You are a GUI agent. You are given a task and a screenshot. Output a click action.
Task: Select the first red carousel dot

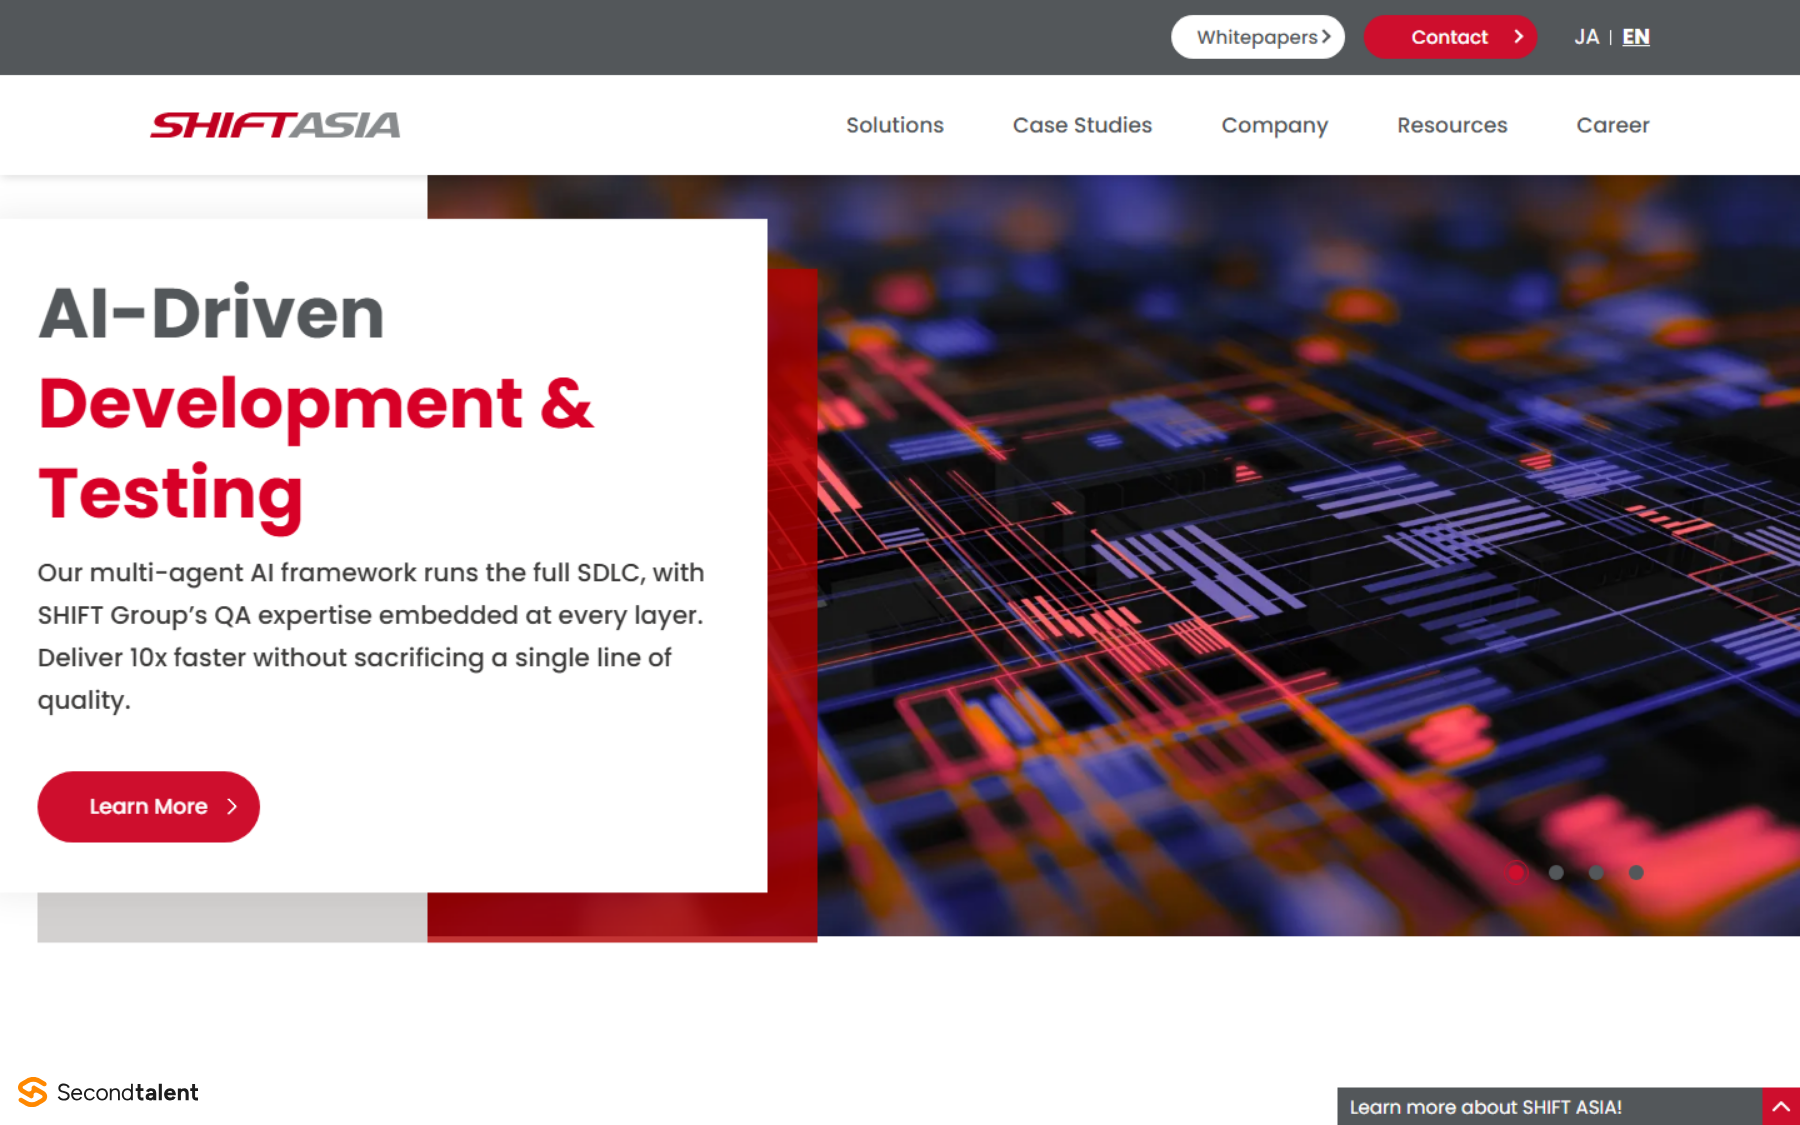point(1516,872)
